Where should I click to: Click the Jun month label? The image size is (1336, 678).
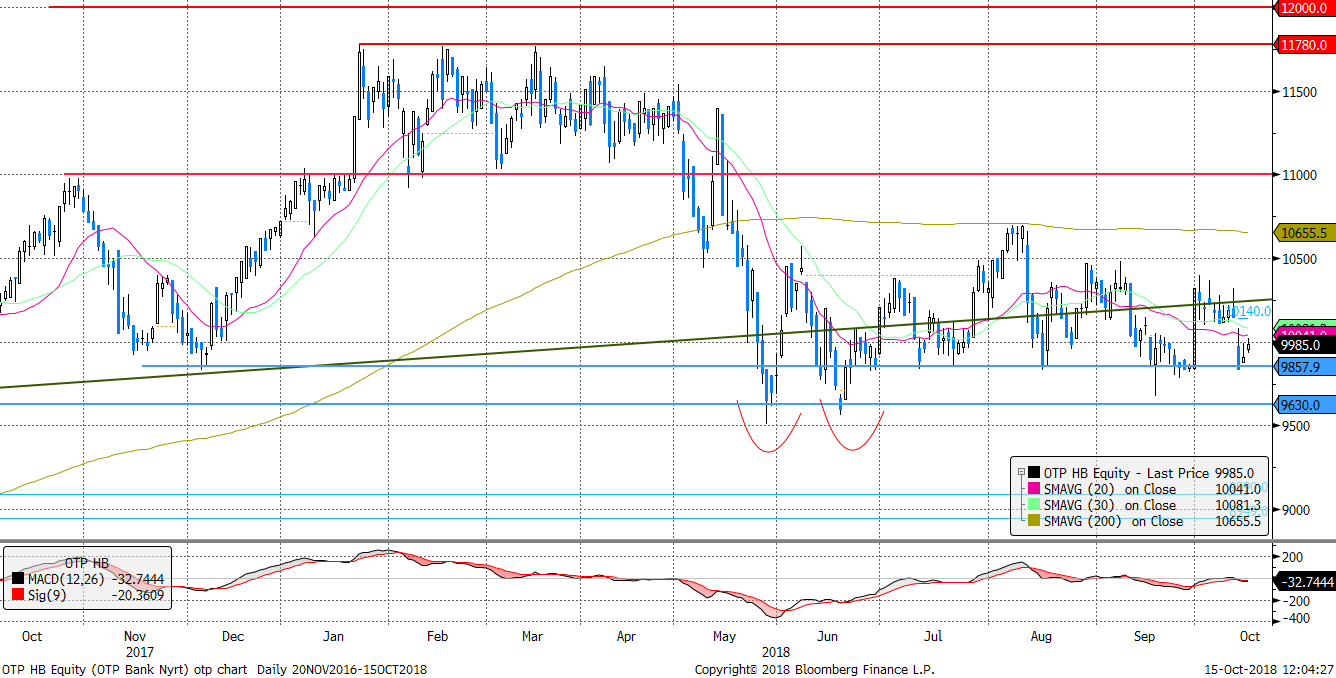829,636
